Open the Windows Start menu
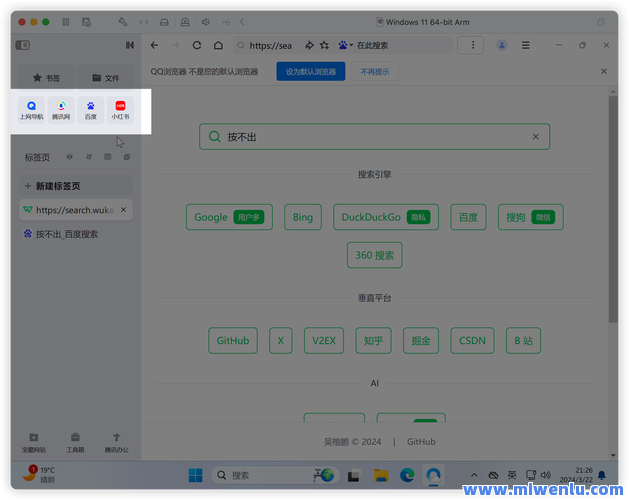 (x=195, y=476)
